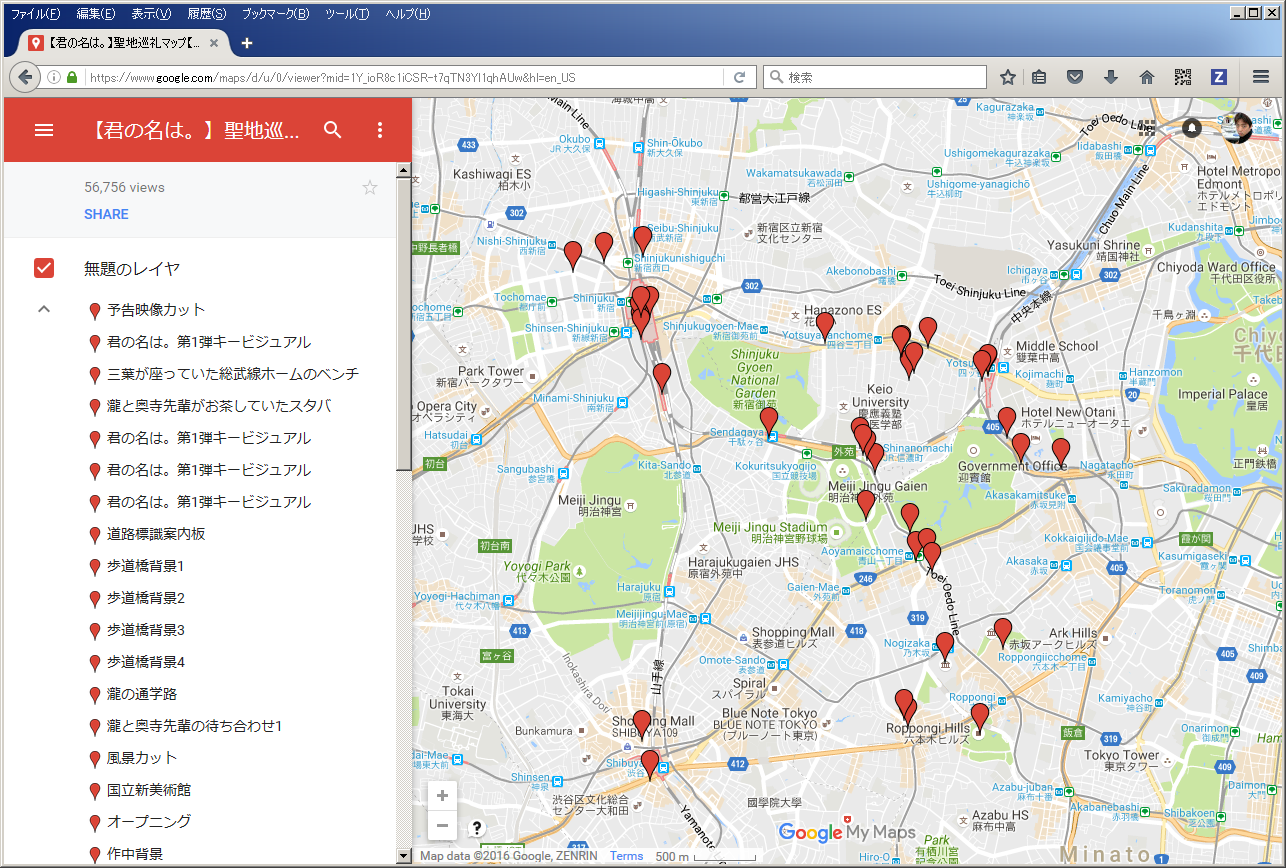This screenshot has height=868, width=1286.
Task: Click the green padlock site security icon
Action: (71, 77)
